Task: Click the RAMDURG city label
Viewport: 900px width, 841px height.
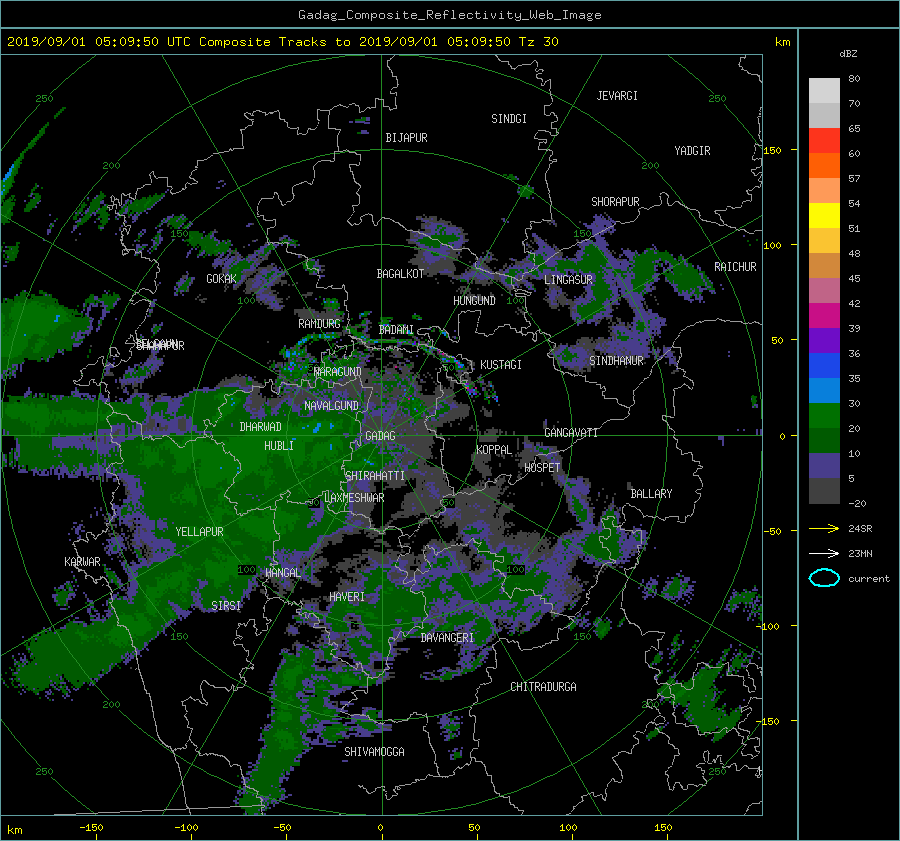Action: [x=319, y=324]
